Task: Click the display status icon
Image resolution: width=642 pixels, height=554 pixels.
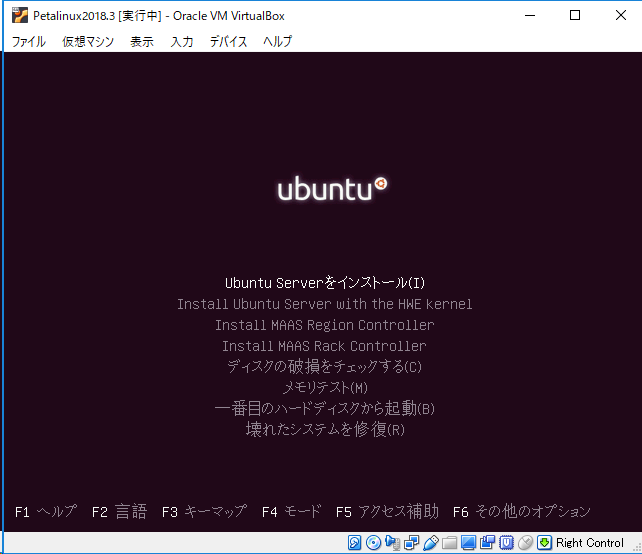Action: tap(469, 543)
